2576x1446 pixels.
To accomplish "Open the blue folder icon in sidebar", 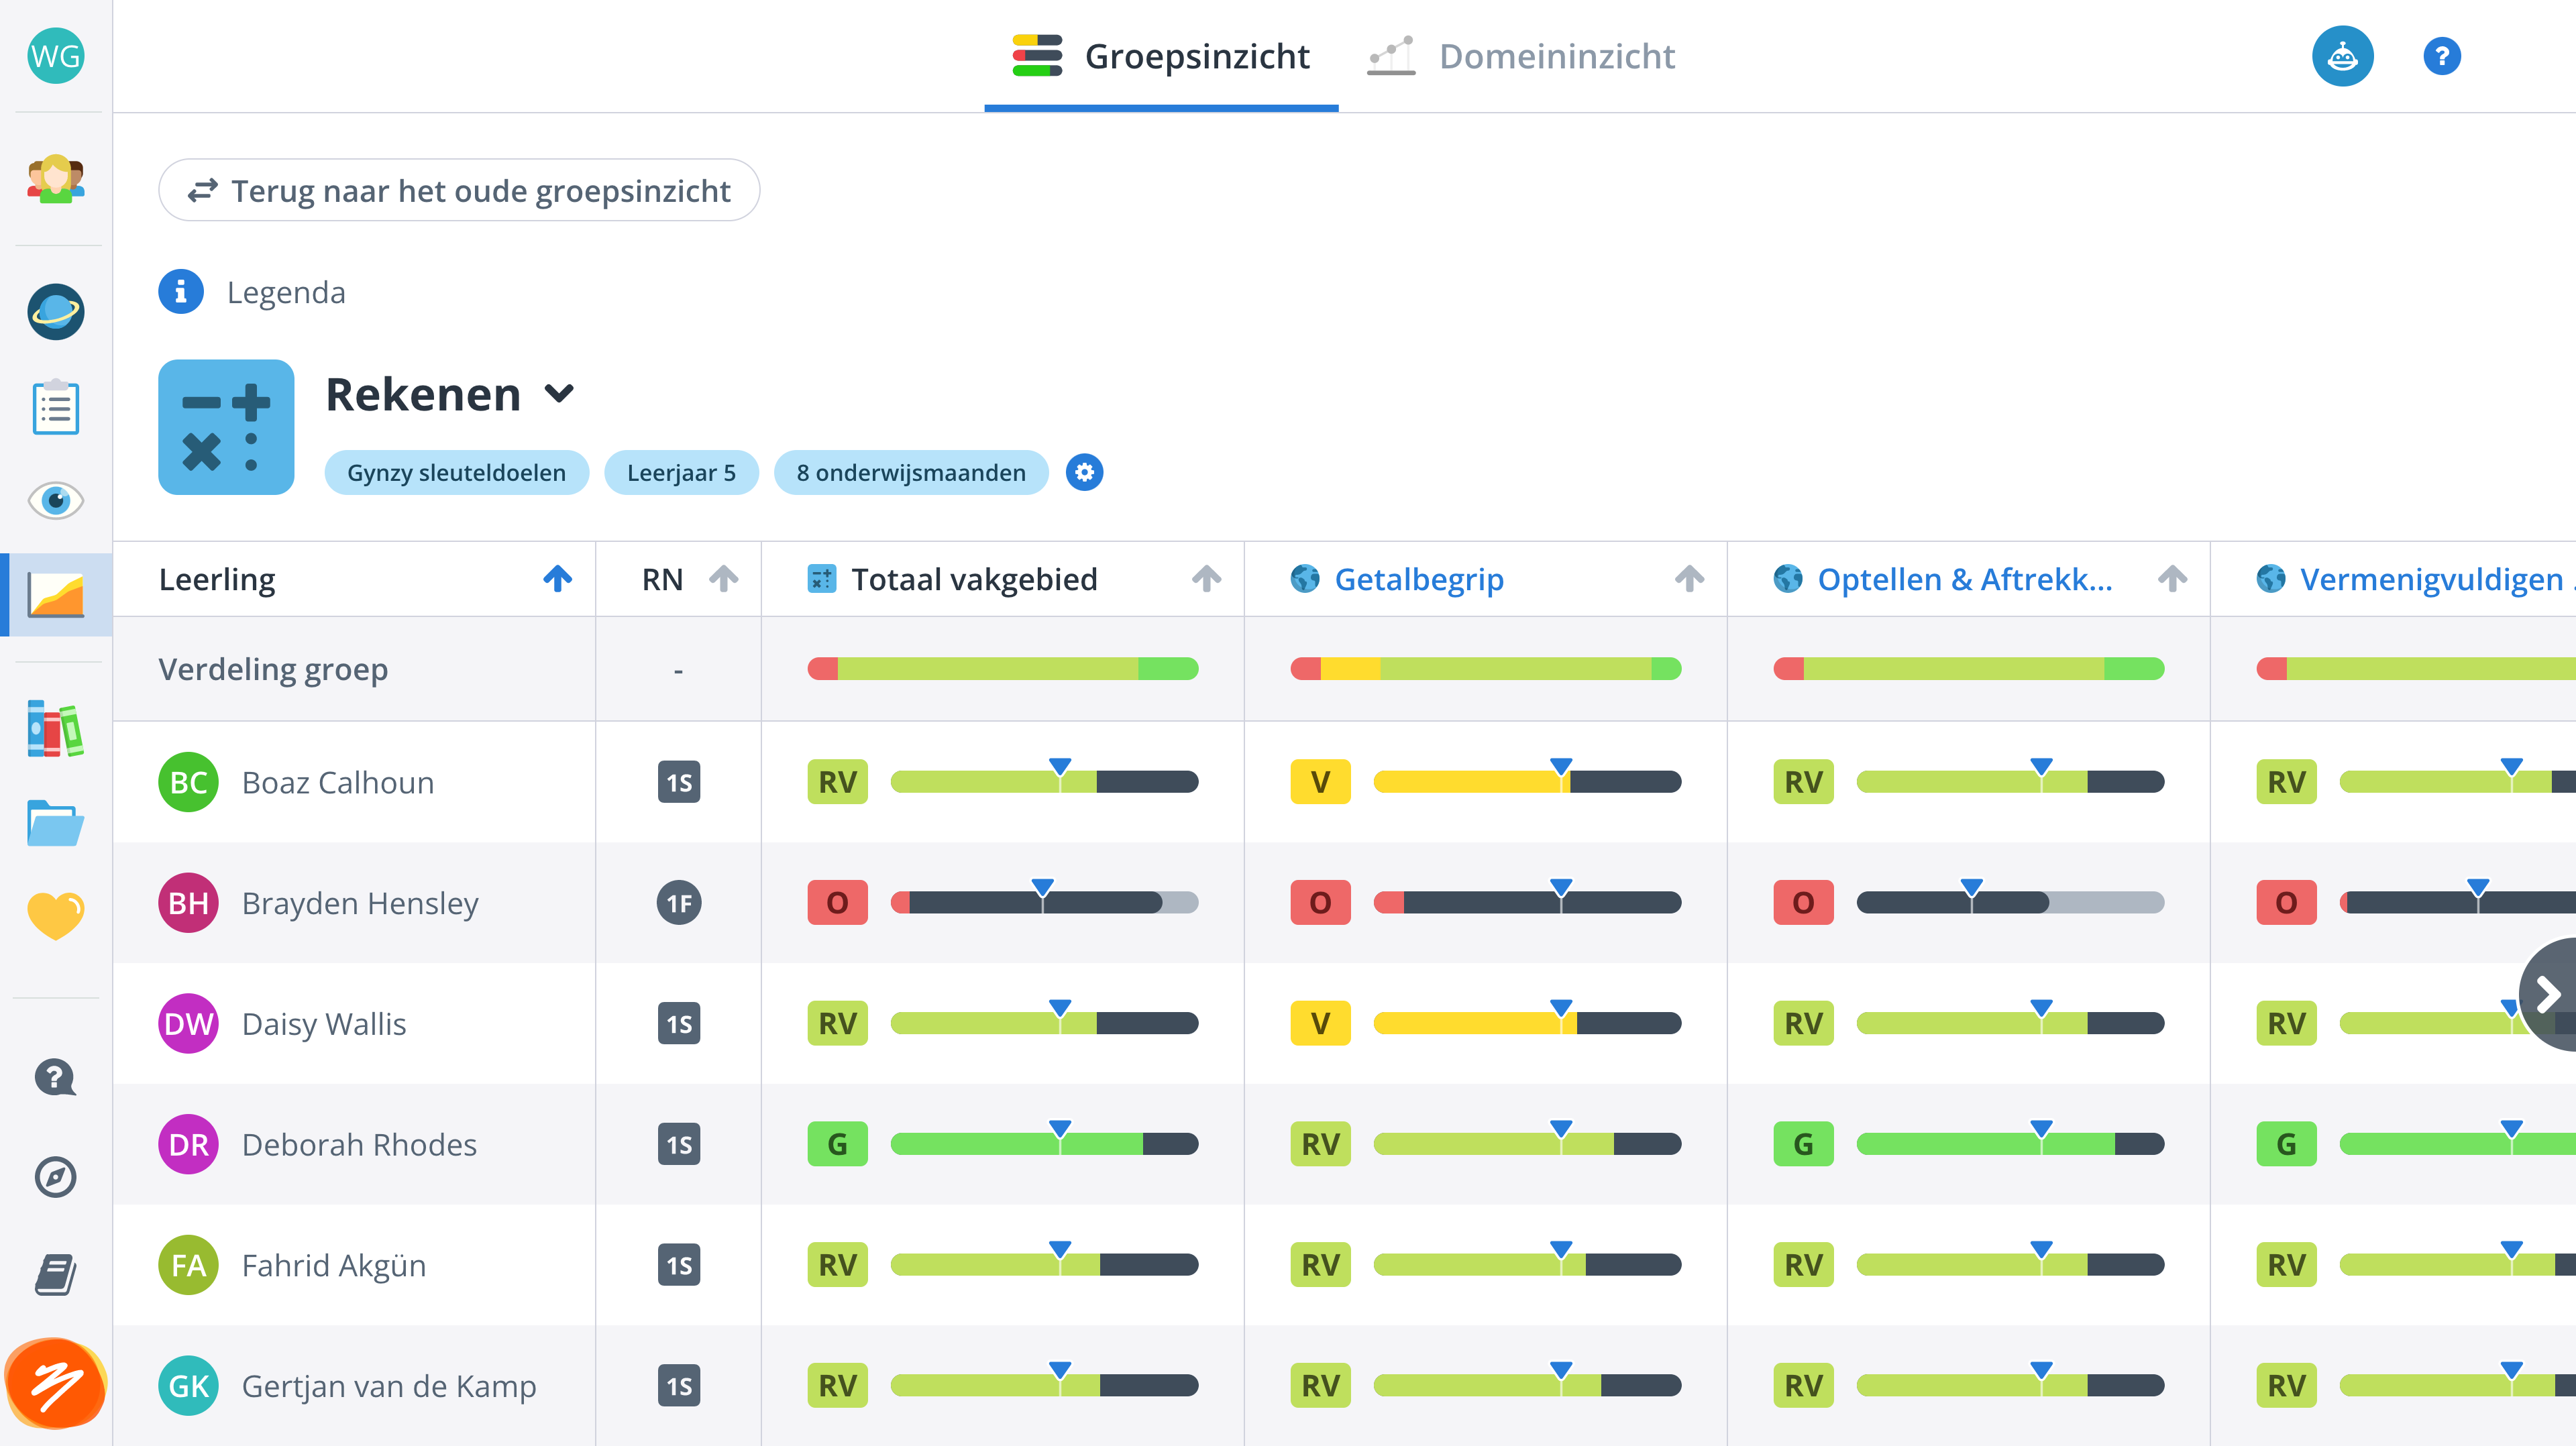I will [x=56, y=824].
